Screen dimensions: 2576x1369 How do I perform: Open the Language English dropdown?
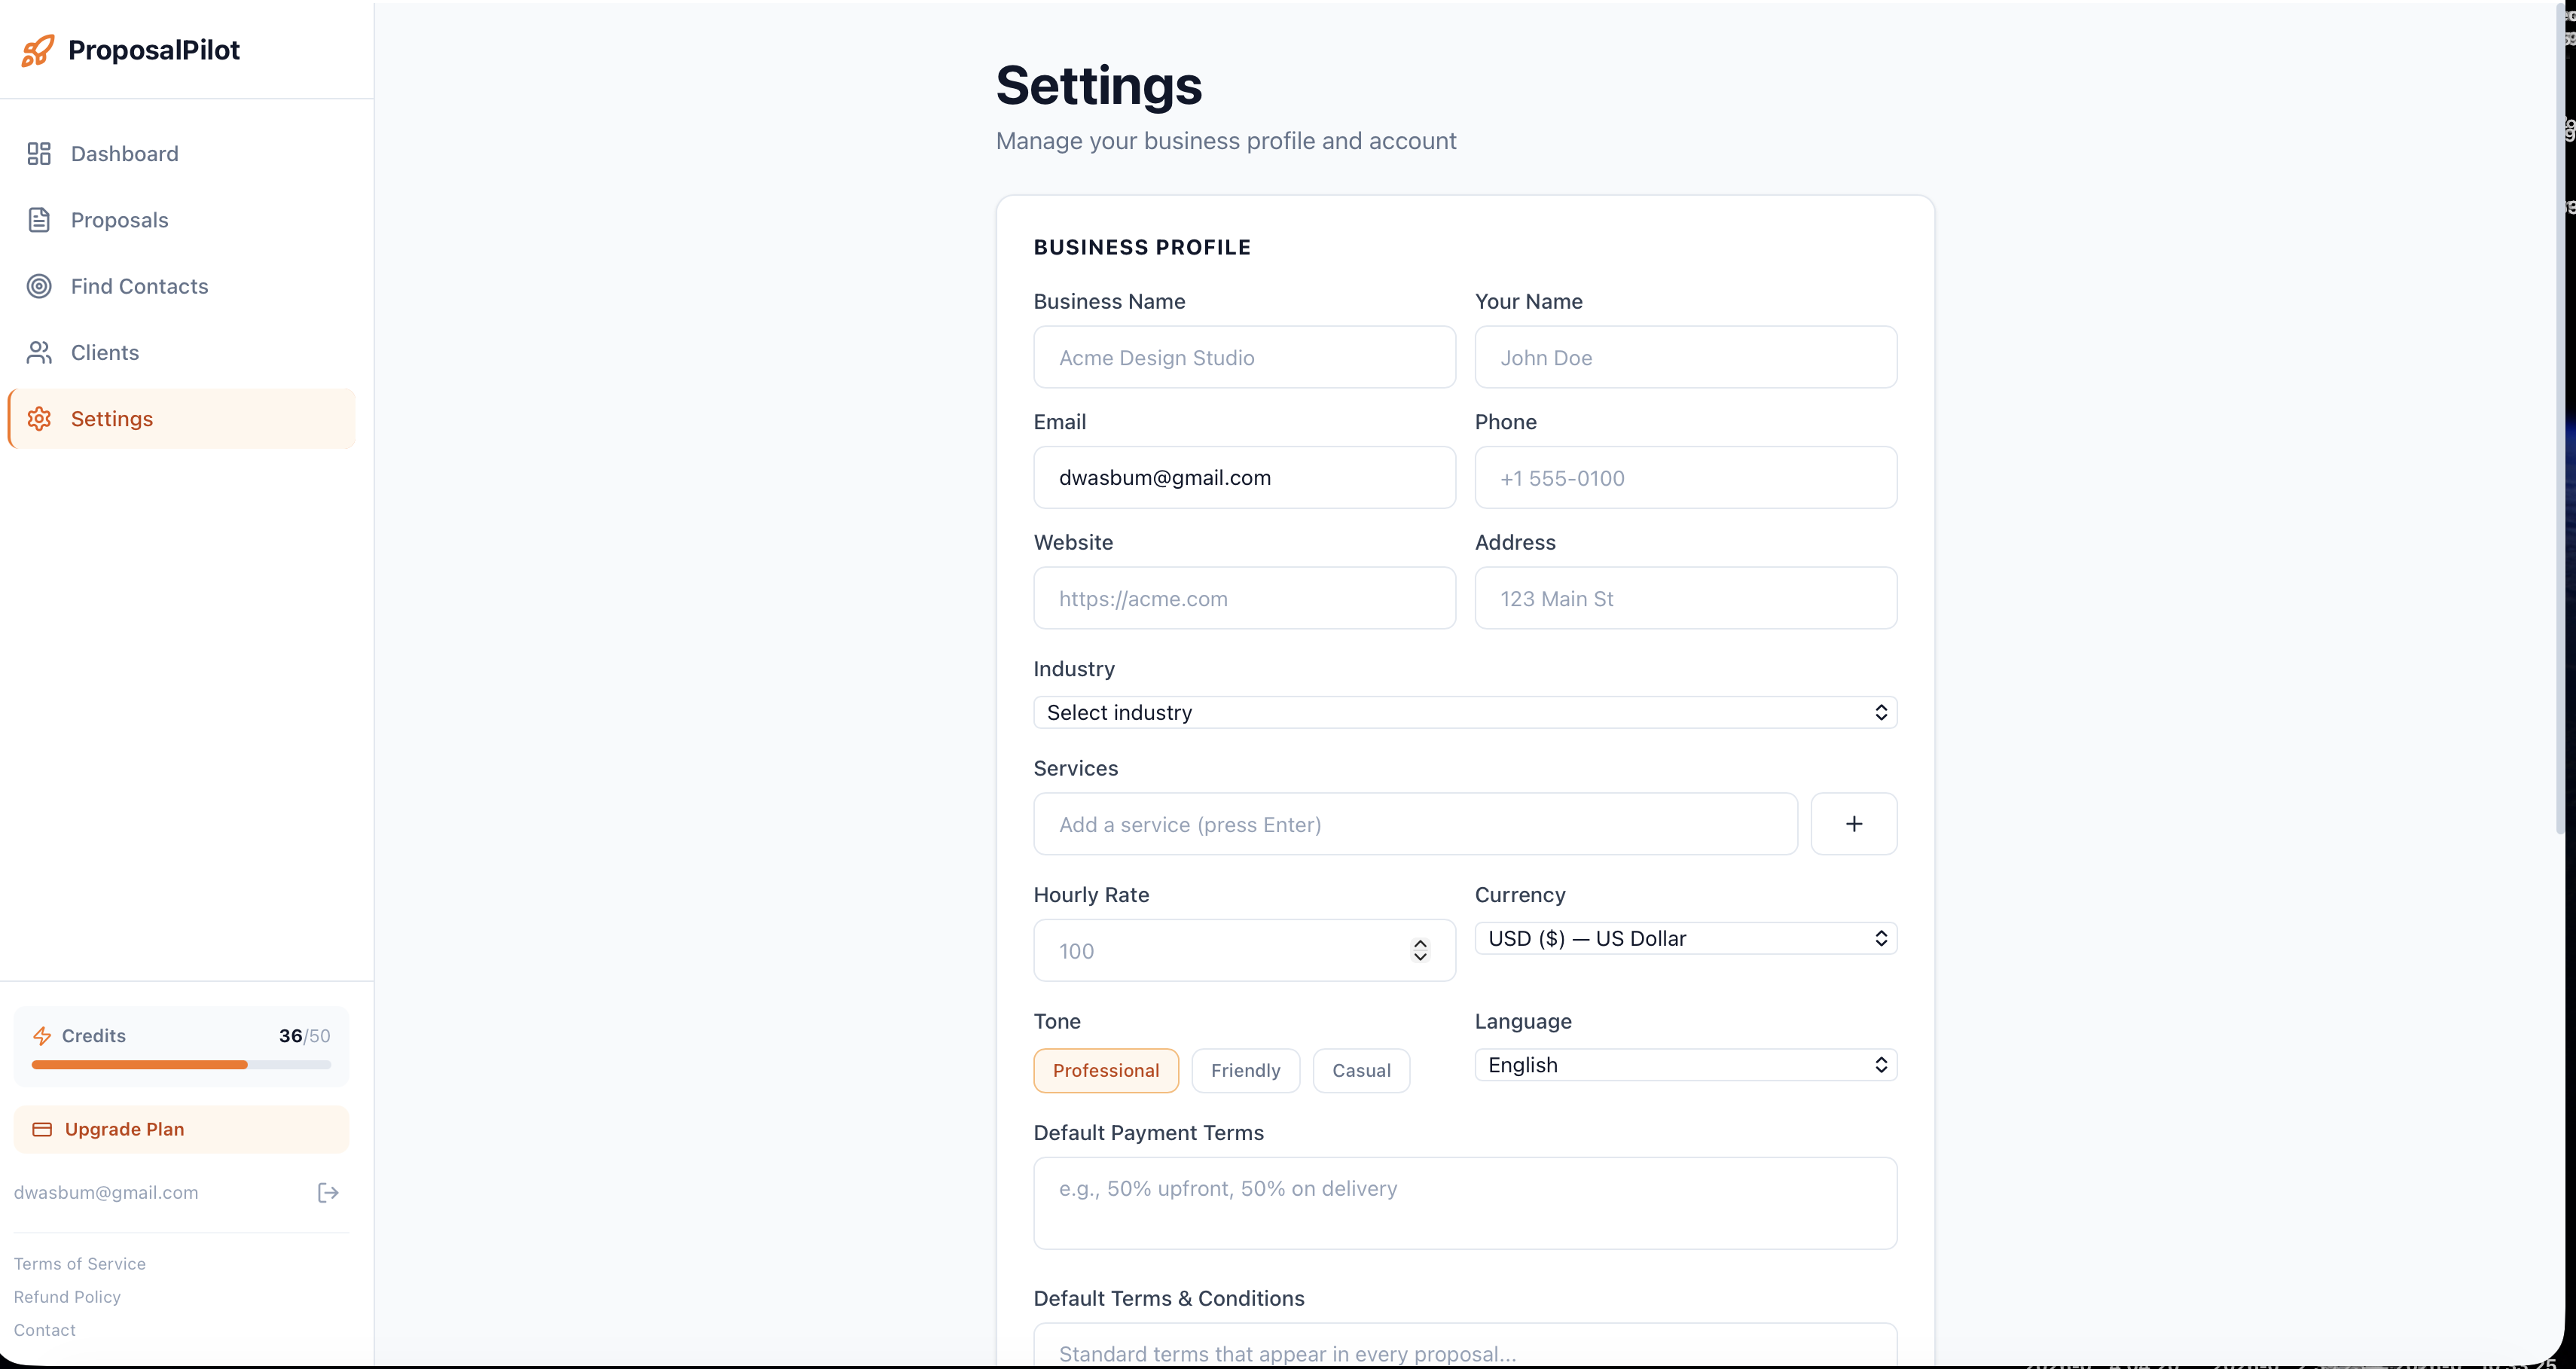pos(1685,1065)
